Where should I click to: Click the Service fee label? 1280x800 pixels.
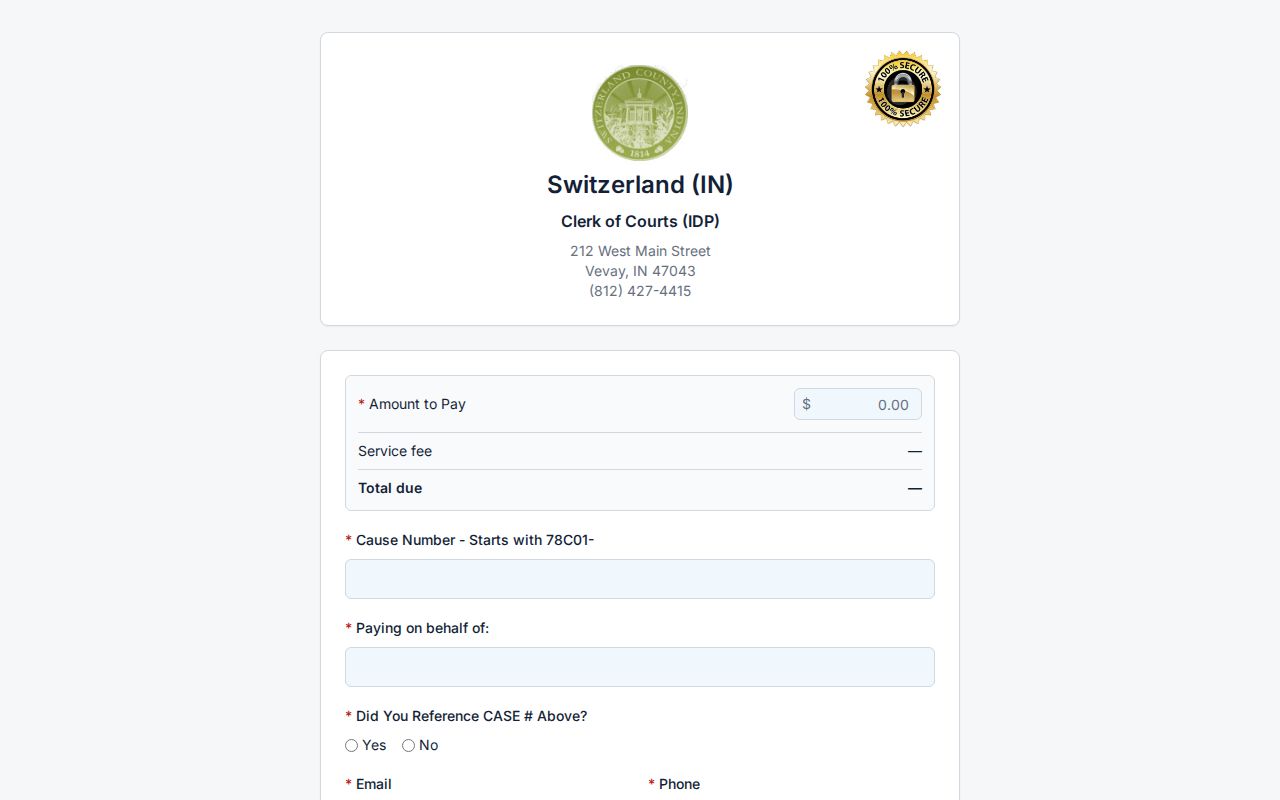[x=395, y=451]
